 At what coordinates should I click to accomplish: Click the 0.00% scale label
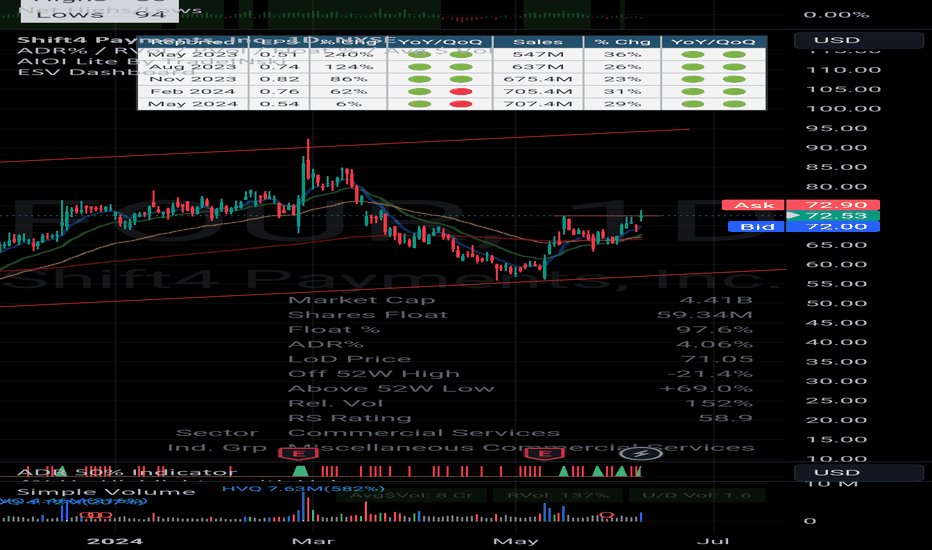click(x=836, y=15)
